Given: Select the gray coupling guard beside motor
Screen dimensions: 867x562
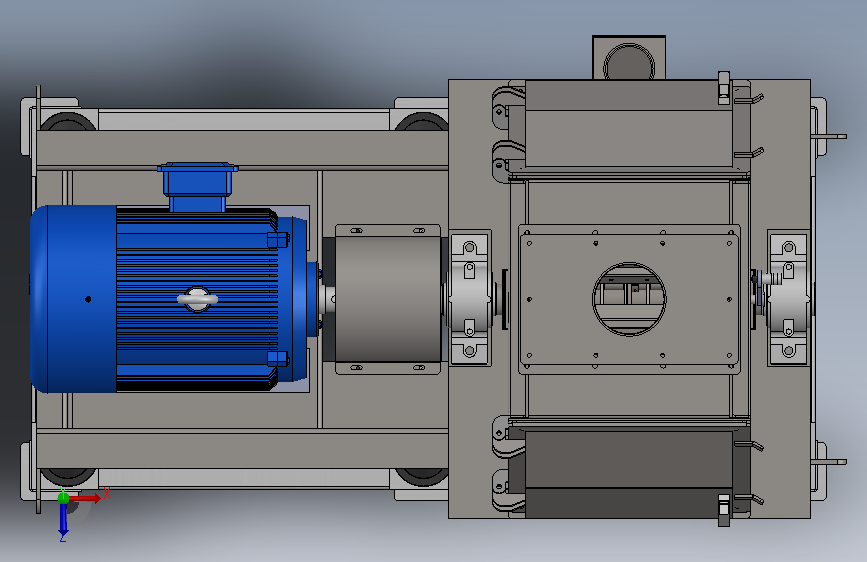Looking at the screenshot, I should pos(388,299).
